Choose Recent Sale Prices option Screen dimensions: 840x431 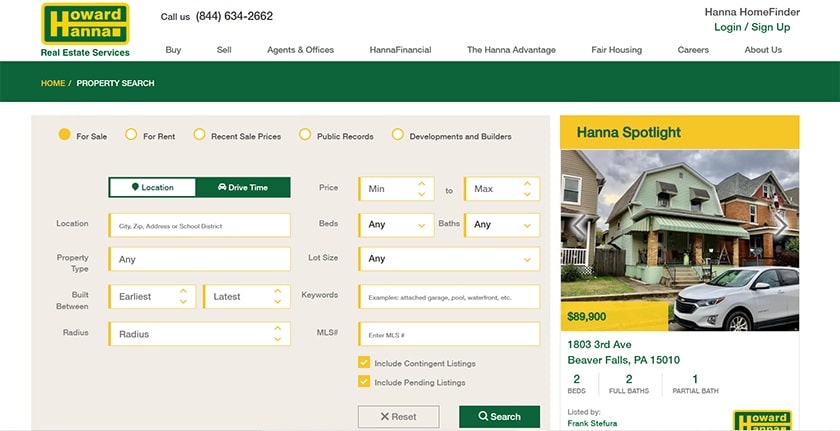(199, 134)
